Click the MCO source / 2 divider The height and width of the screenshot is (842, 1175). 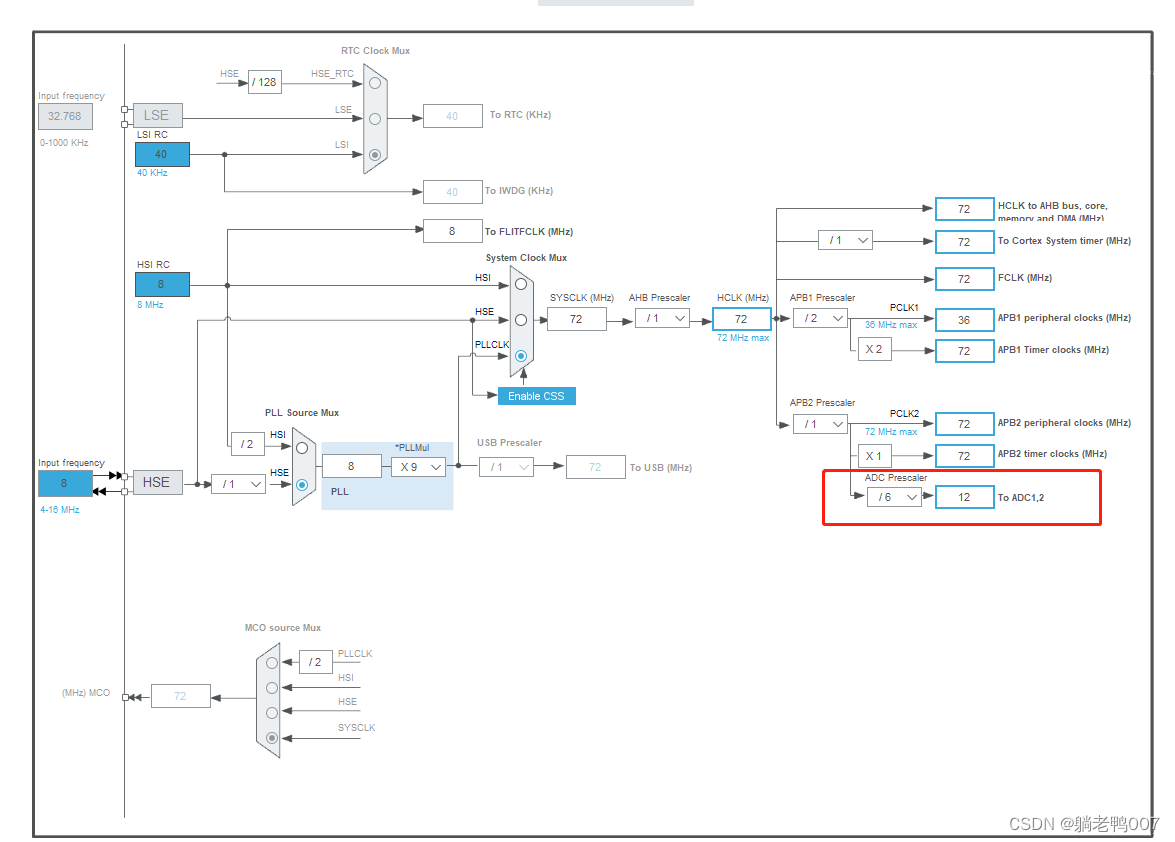click(x=315, y=662)
